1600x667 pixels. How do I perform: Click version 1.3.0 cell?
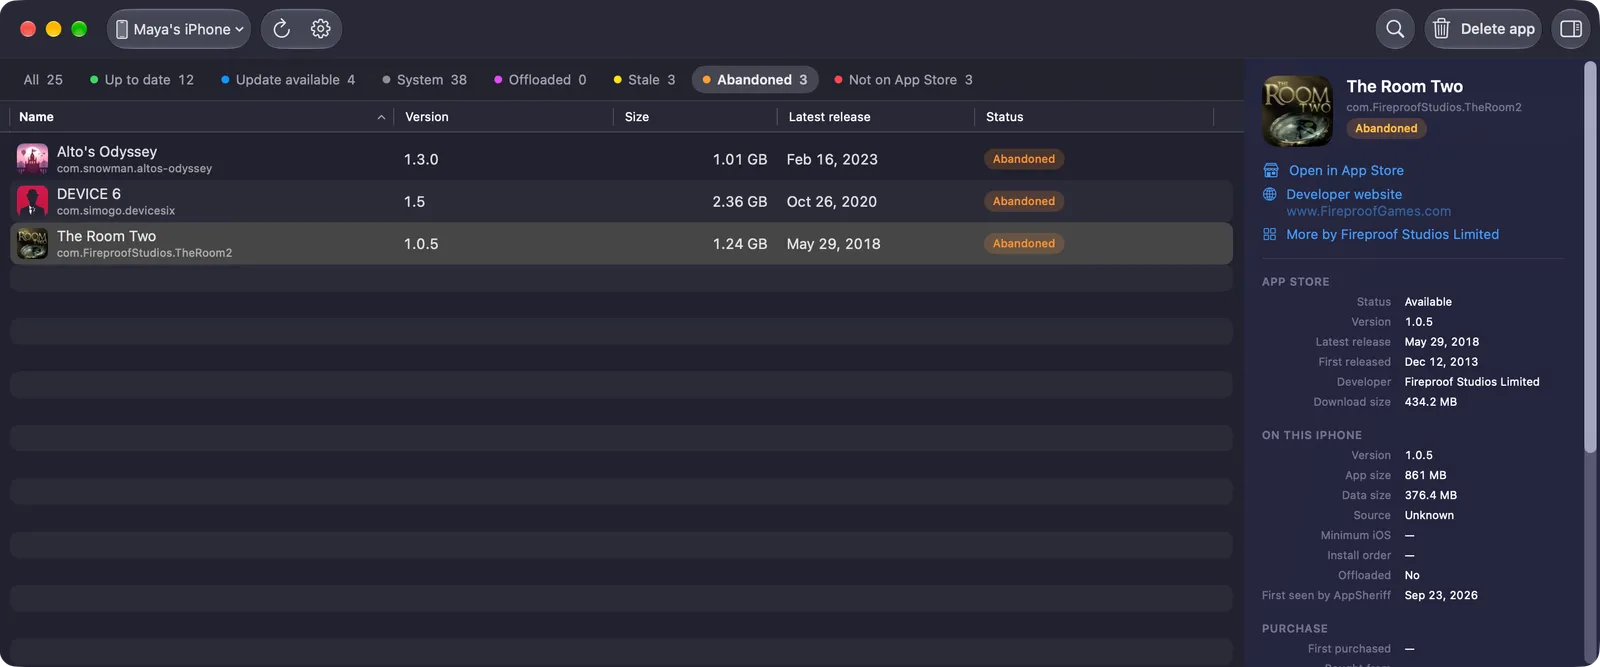(421, 159)
